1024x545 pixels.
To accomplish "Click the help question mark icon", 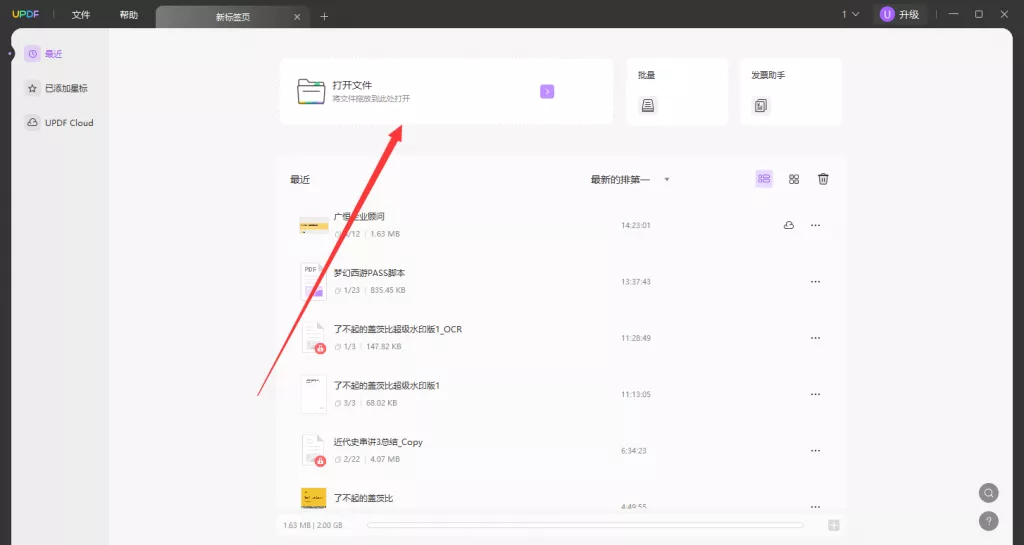I will point(988,521).
